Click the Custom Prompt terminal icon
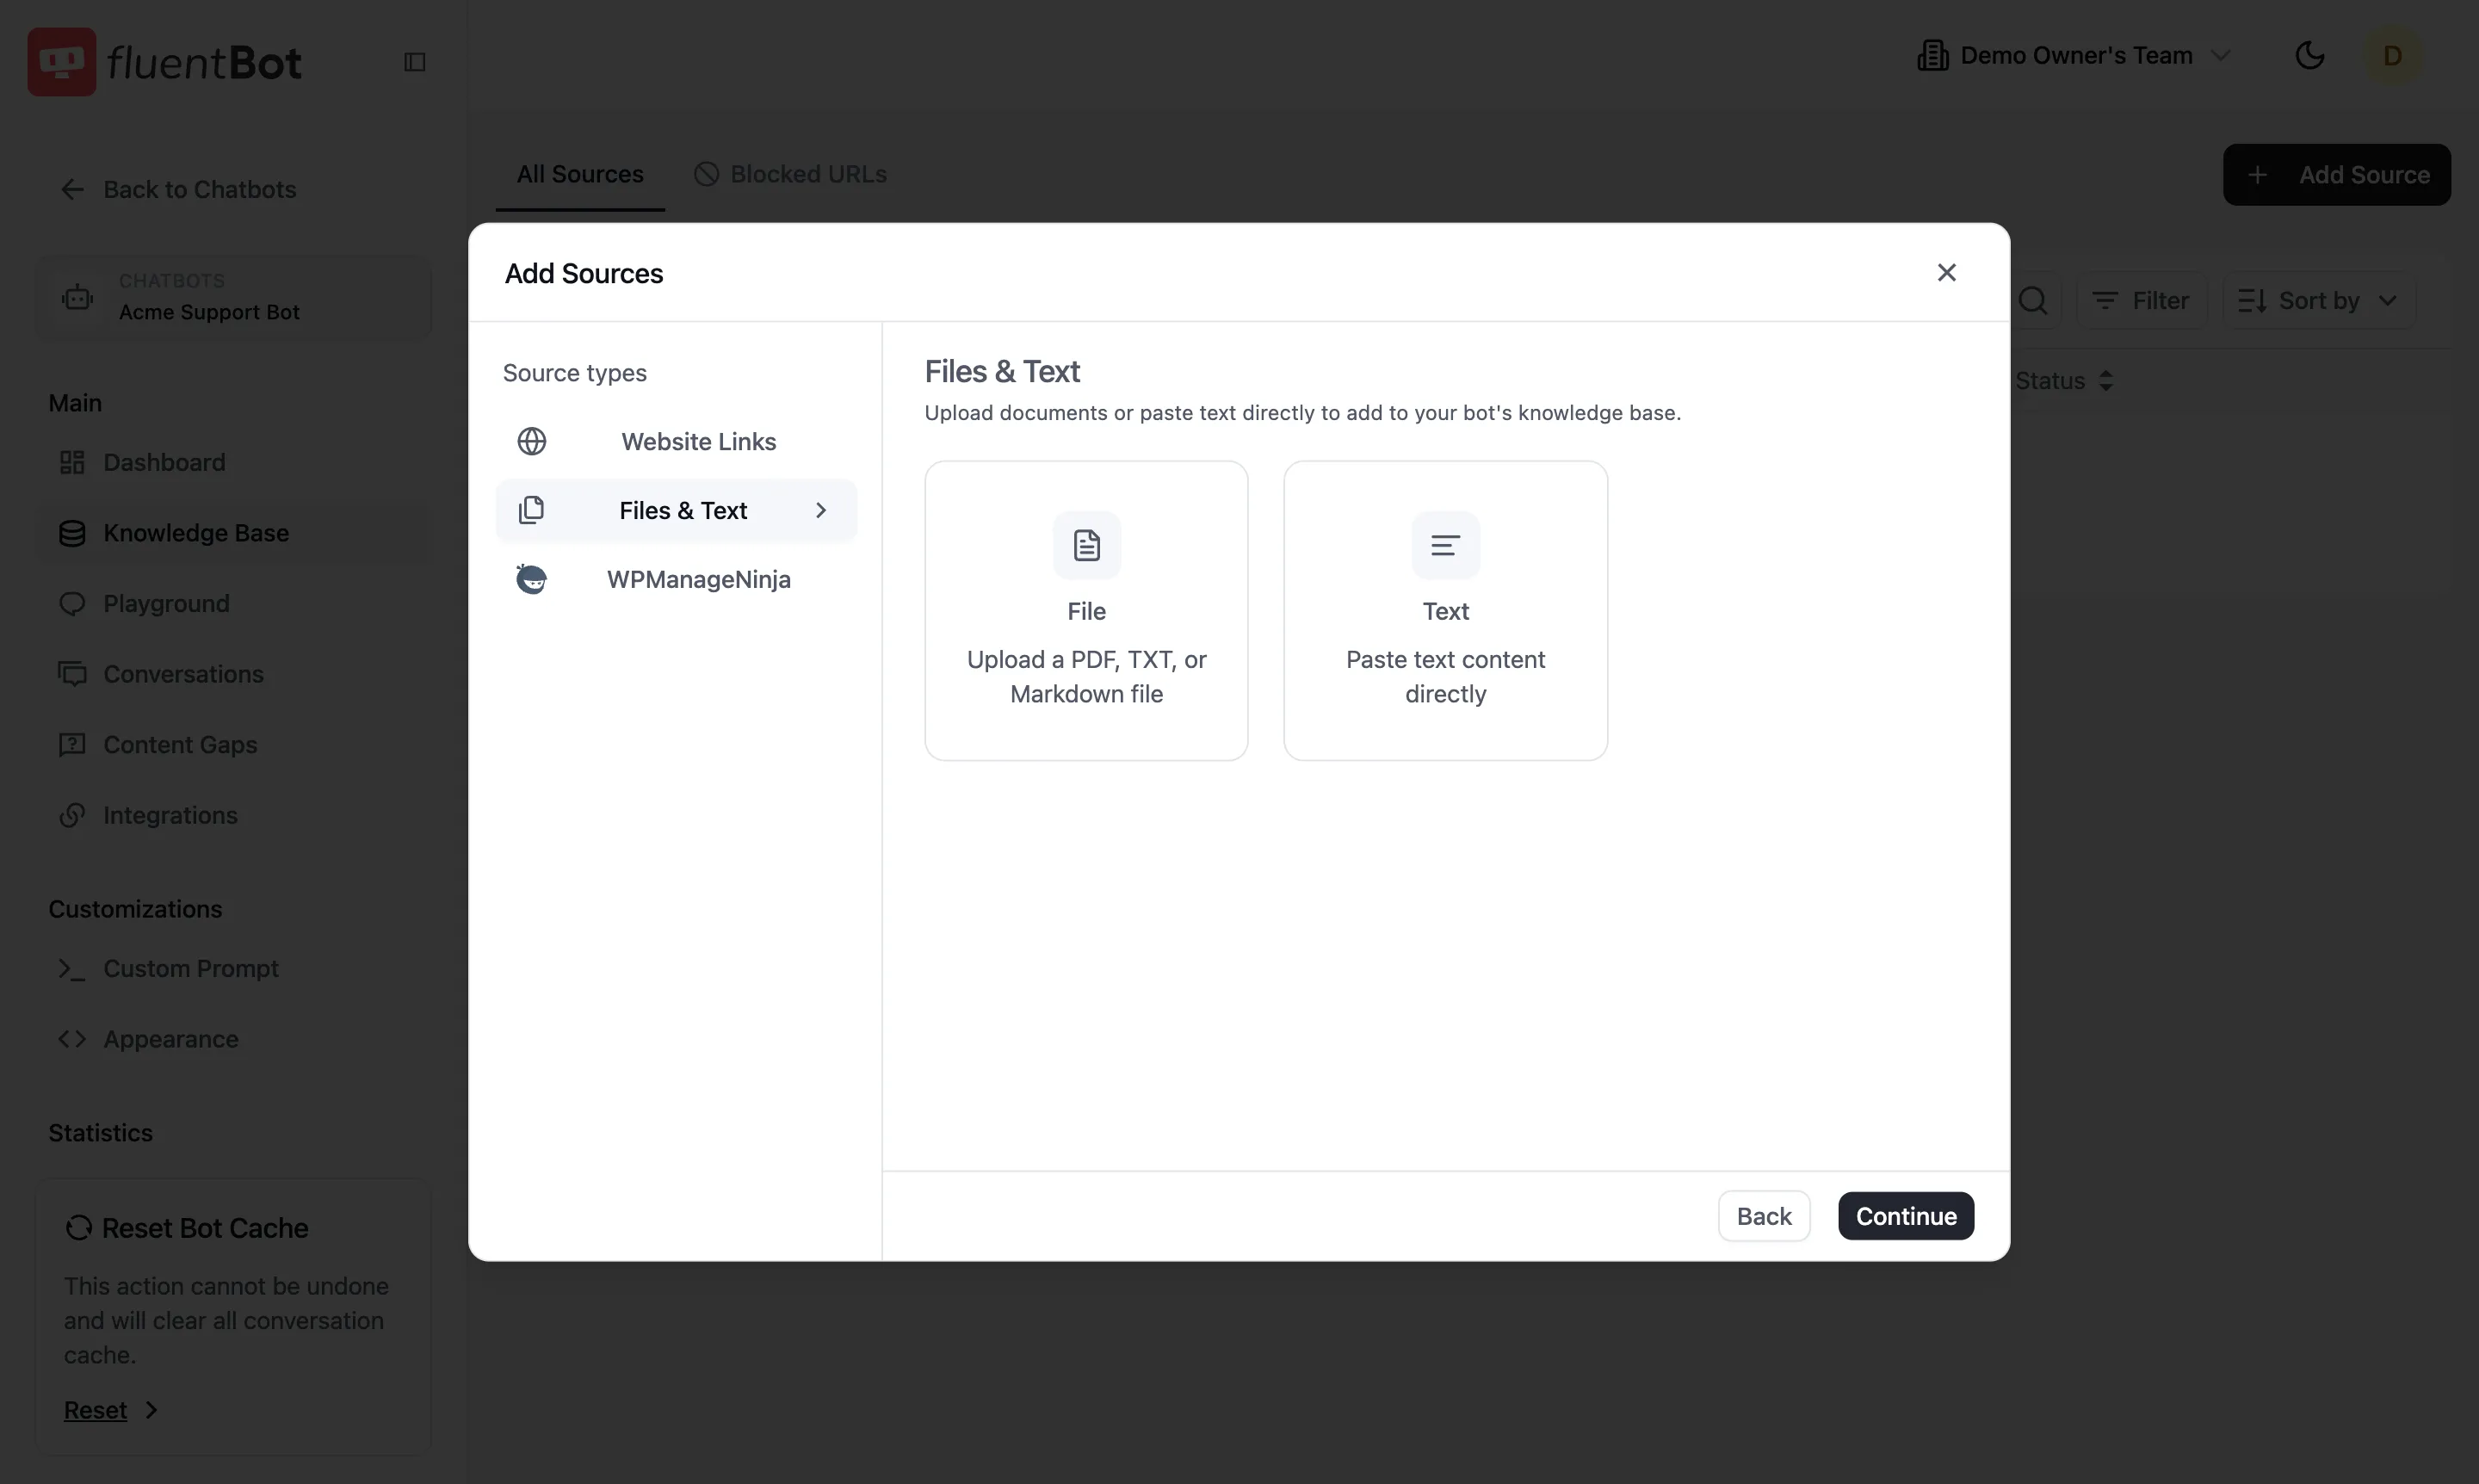Viewport: 2479px width, 1484px height. [72, 968]
